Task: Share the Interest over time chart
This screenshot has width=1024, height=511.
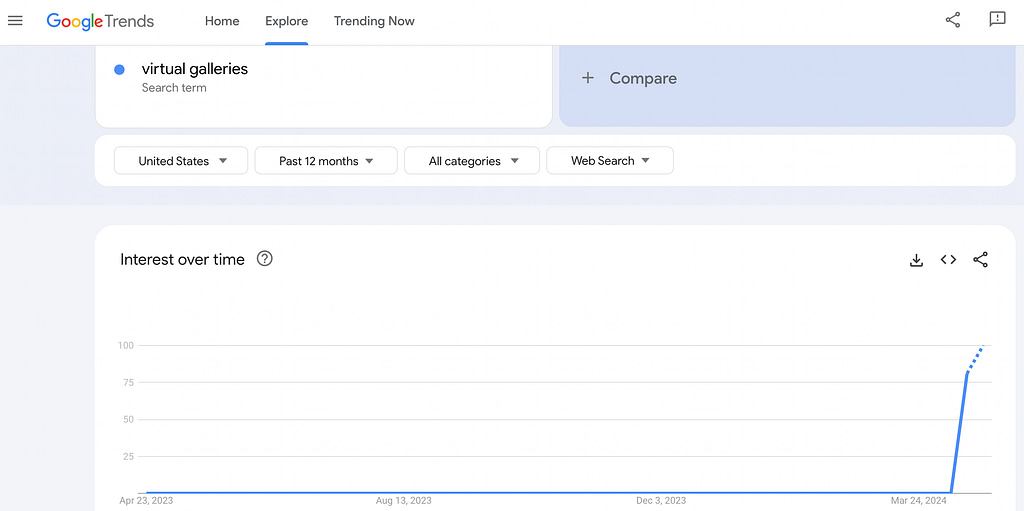Action: (x=980, y=259)
